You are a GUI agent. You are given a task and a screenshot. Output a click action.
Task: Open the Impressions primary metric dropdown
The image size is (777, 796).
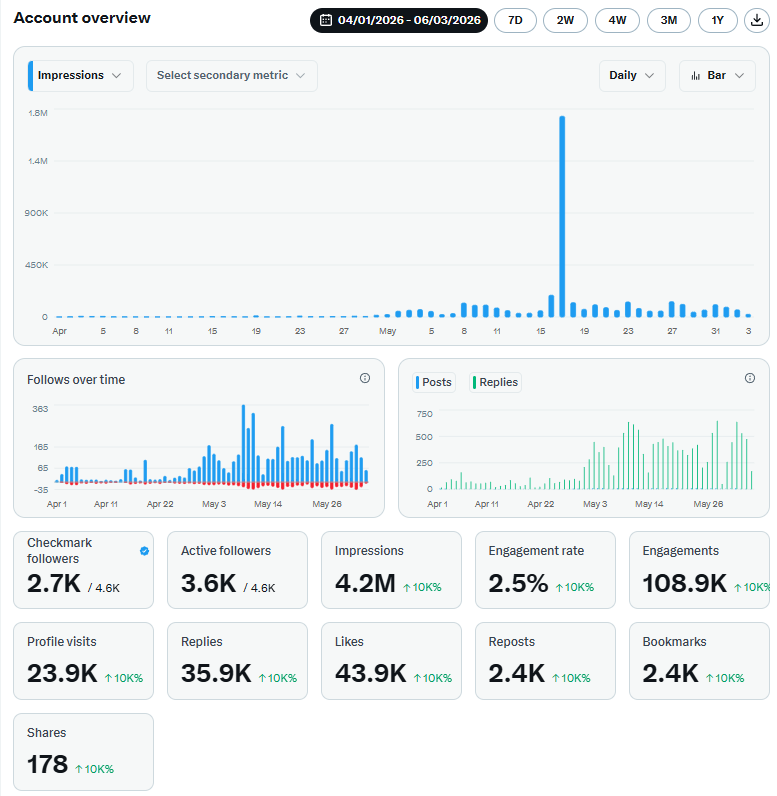(x=81, y=76)
